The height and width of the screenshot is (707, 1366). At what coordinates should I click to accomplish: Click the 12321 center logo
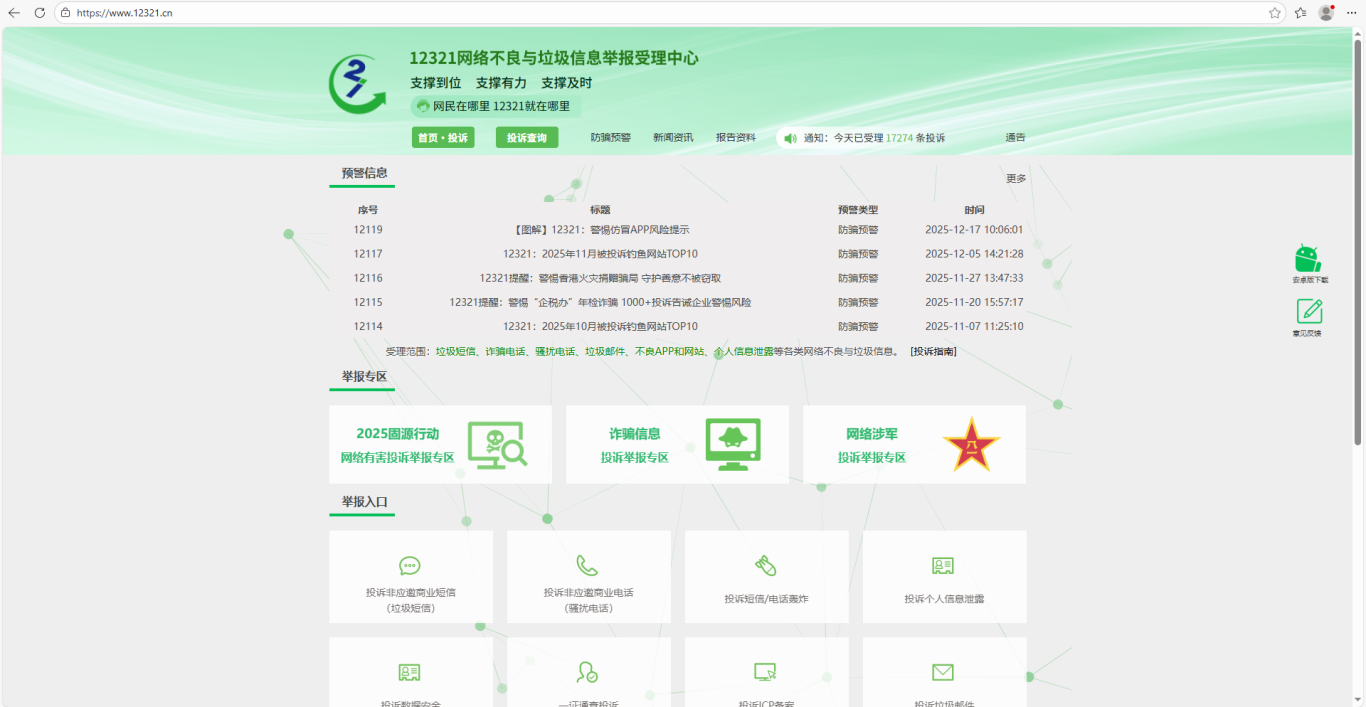(x=357, y=85)
